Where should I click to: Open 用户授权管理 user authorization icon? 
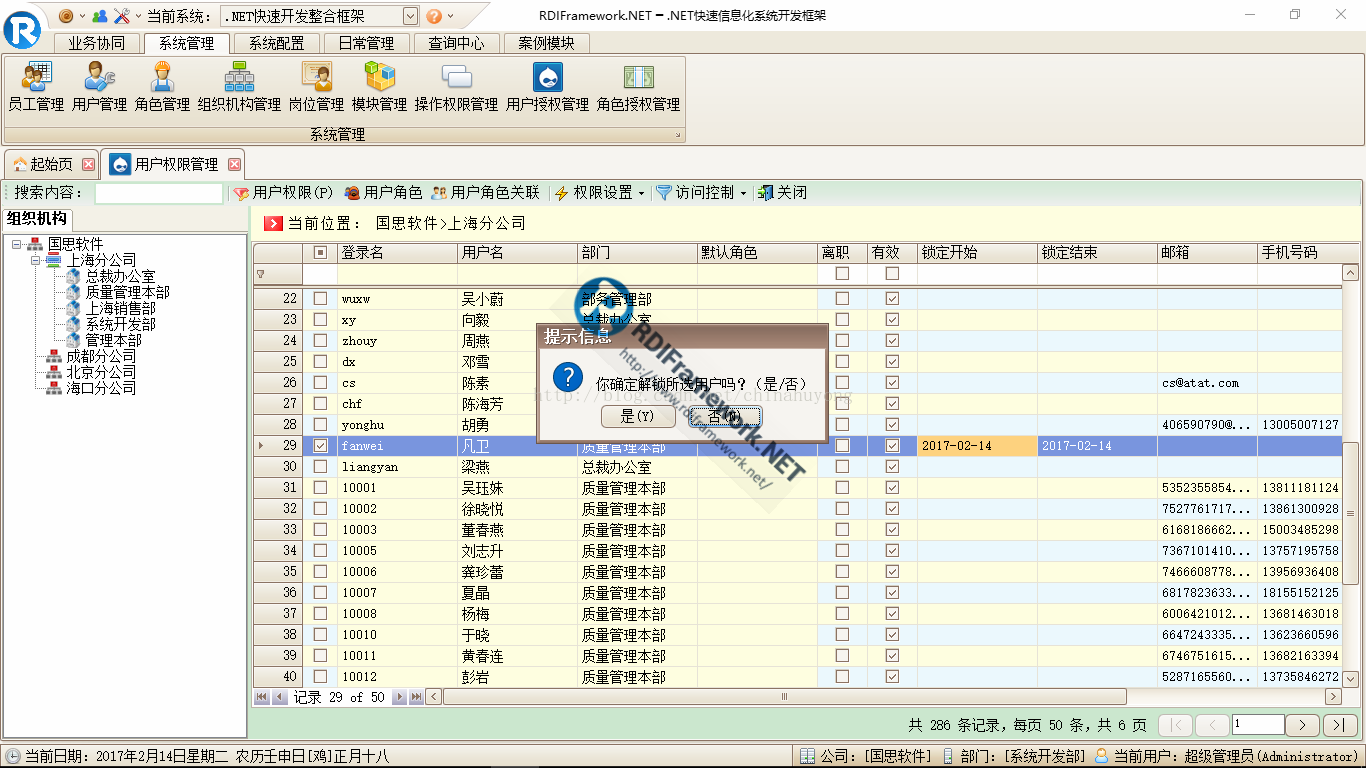coord(547,87)
